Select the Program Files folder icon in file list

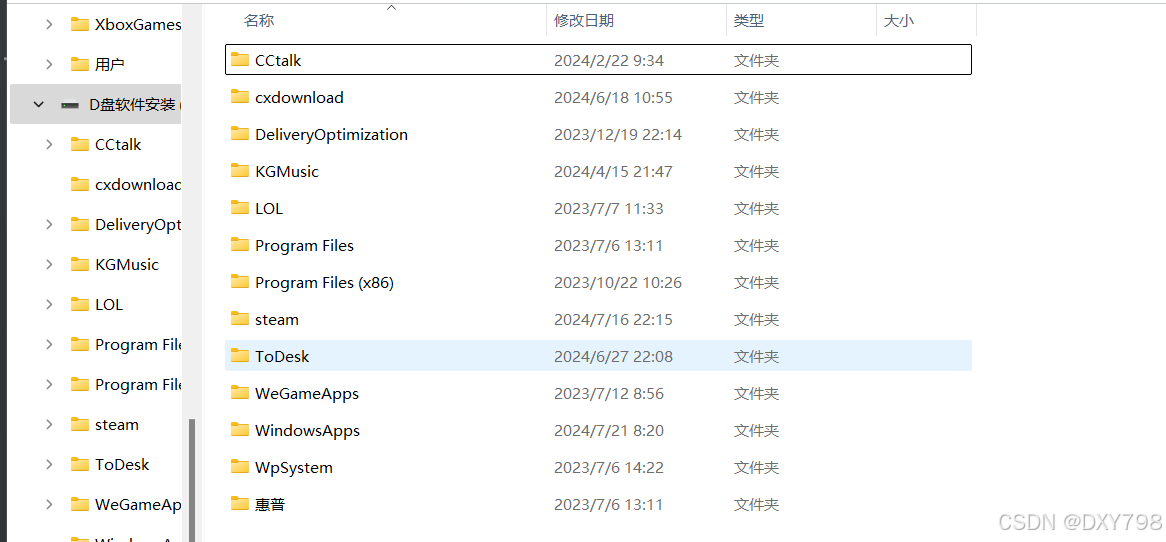239,245
